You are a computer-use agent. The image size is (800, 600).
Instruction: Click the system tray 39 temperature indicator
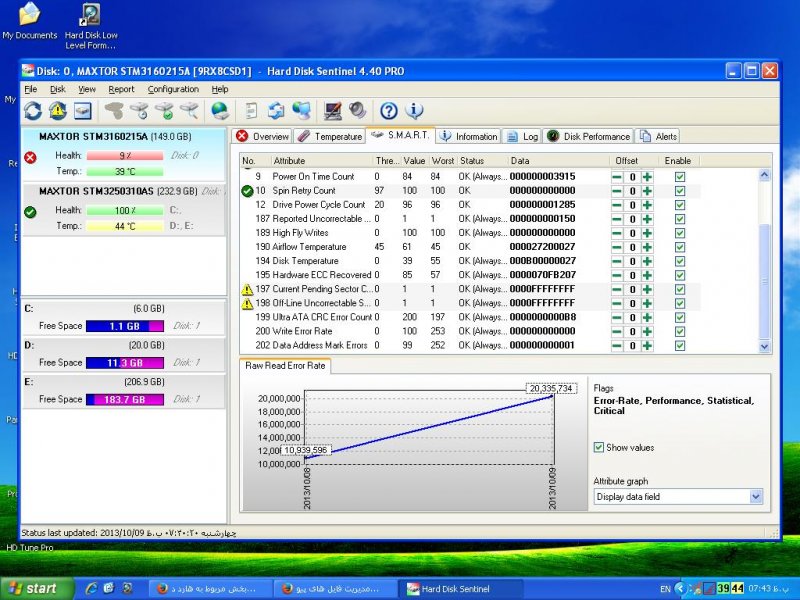click(723, 588)
